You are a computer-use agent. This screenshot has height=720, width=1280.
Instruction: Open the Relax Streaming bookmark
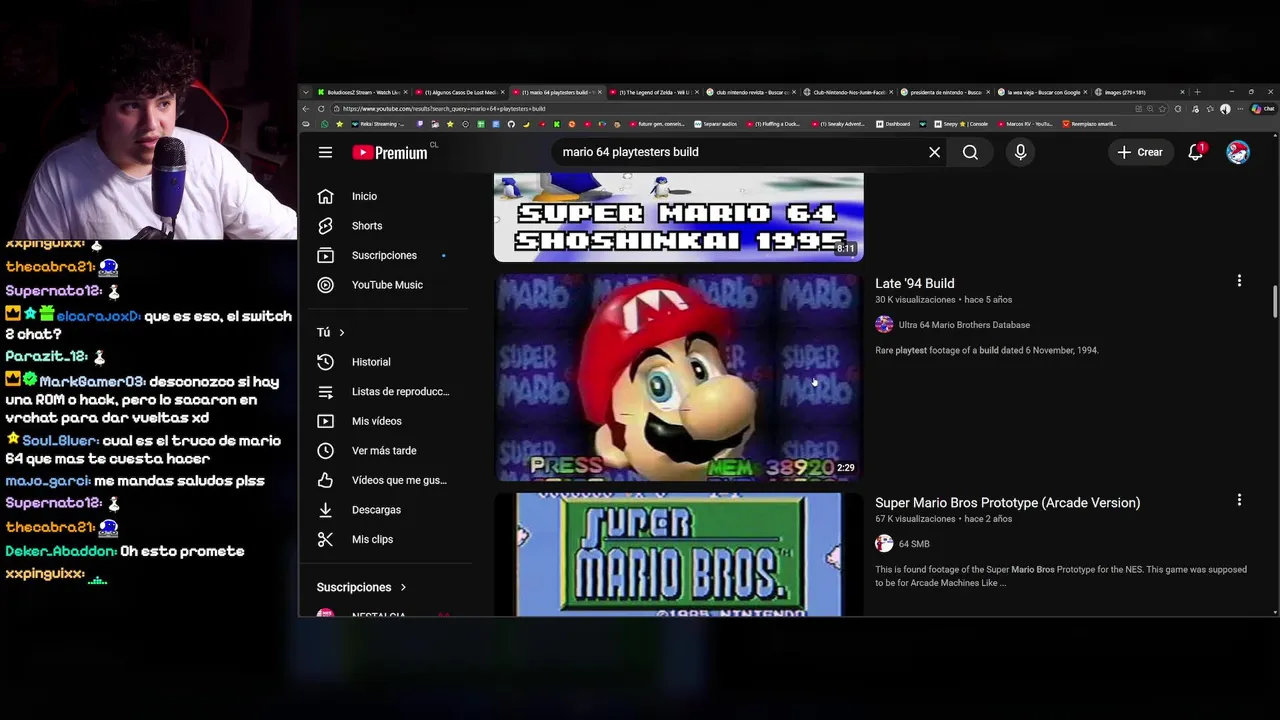click(x=377, y=124)
